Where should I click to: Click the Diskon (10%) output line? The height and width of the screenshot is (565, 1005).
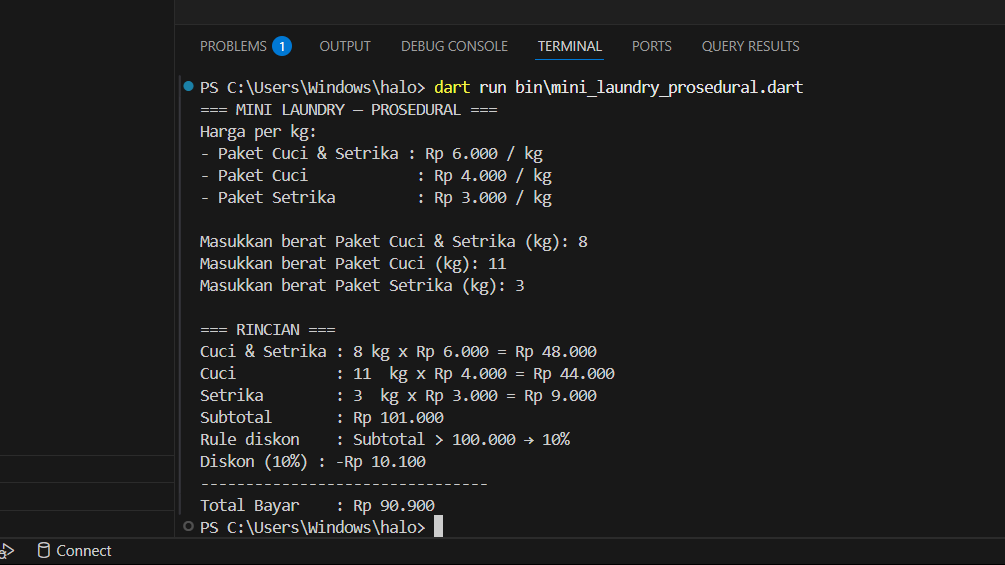(x=312, y=462)
